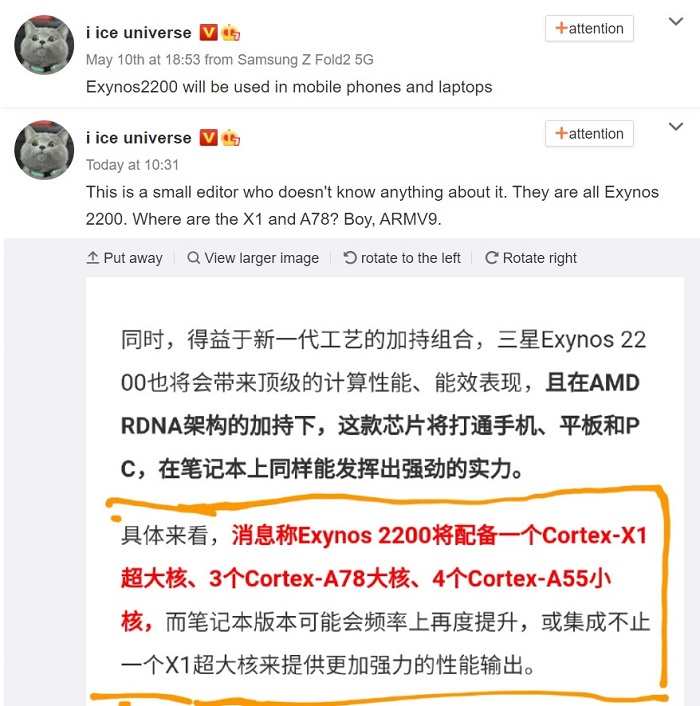Click the embedded Chinese article image
Screen dimensions: 700x706
click(x=385, y=491)
